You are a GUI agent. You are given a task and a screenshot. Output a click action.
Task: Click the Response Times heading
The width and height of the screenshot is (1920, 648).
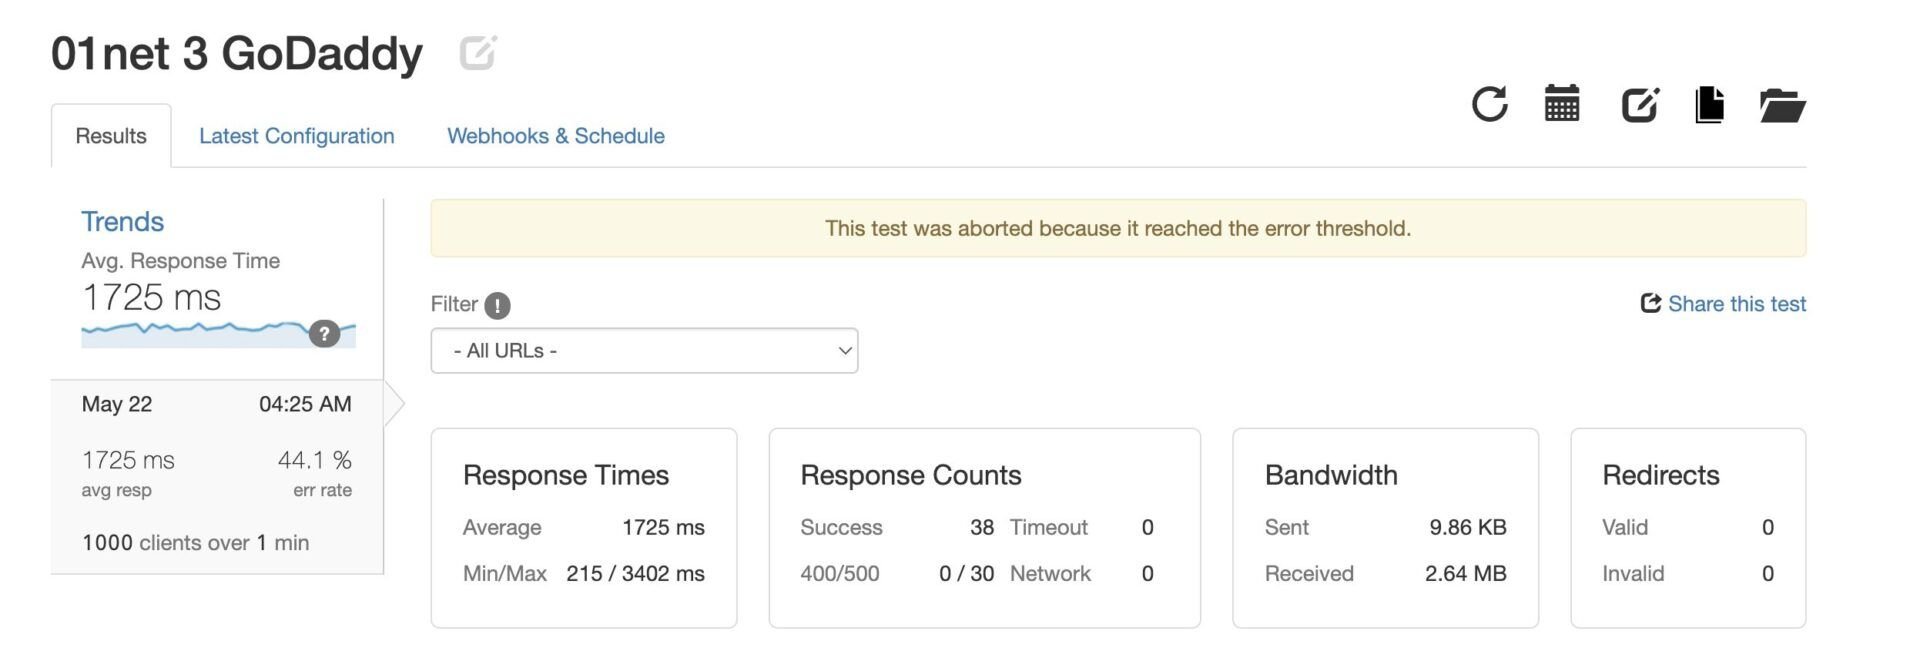click(566, 475)
